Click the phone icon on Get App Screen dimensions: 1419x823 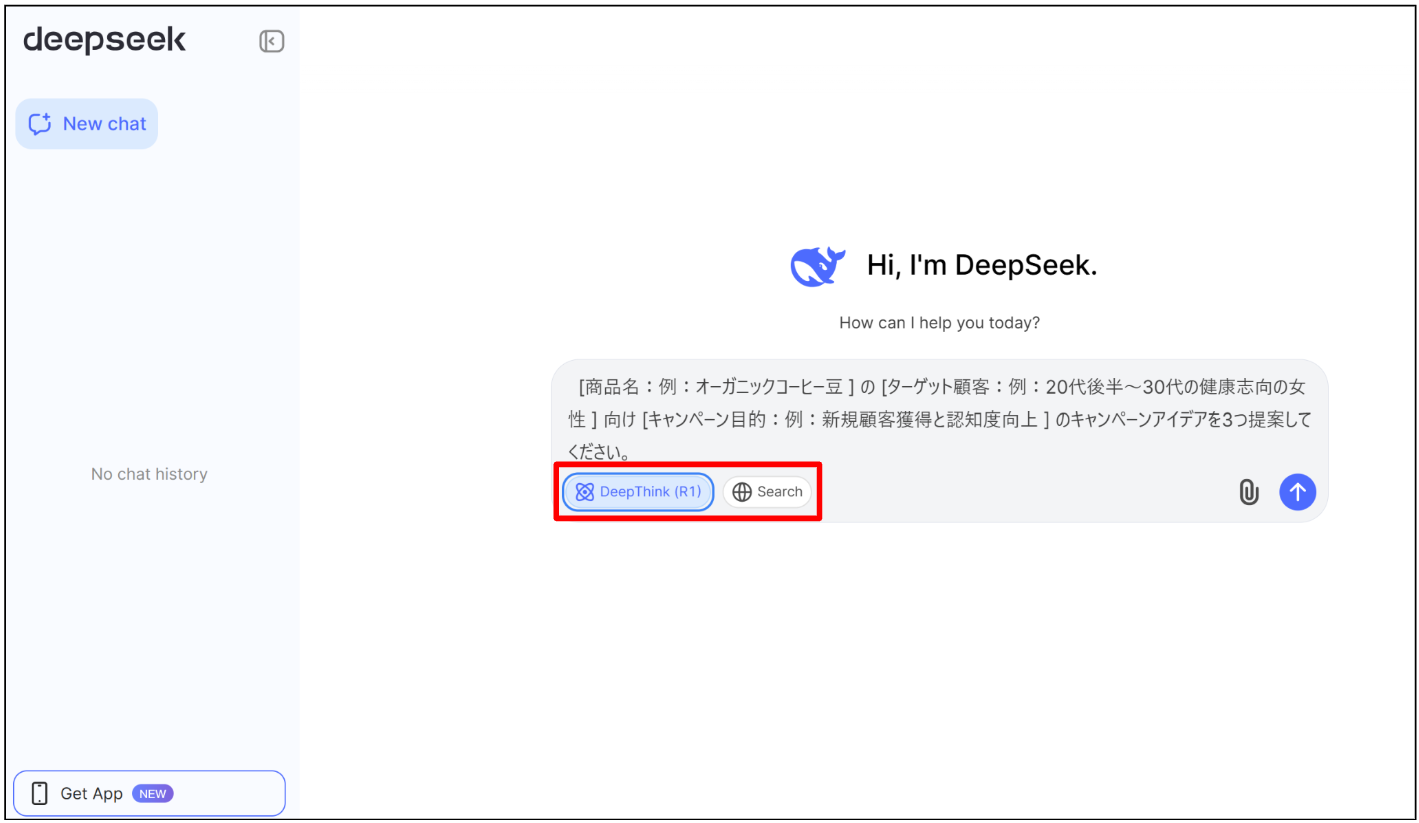(x=40, y=794)
